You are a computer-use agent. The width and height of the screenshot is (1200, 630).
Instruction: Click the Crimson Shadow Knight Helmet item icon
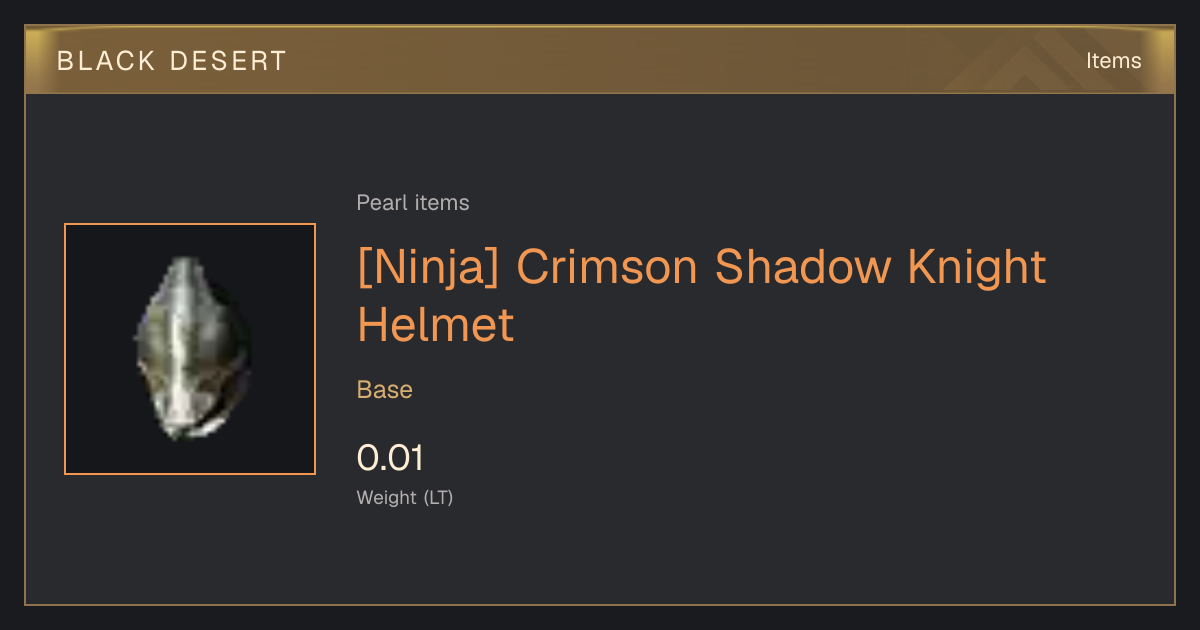pos(192,348)
